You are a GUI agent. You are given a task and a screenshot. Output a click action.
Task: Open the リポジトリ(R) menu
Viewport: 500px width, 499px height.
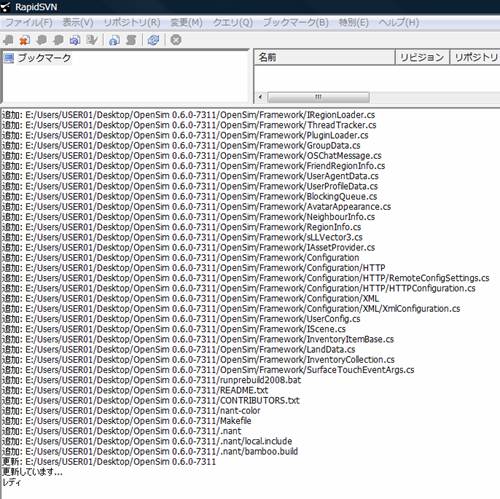pyautogui.click(x=132, y=23)
